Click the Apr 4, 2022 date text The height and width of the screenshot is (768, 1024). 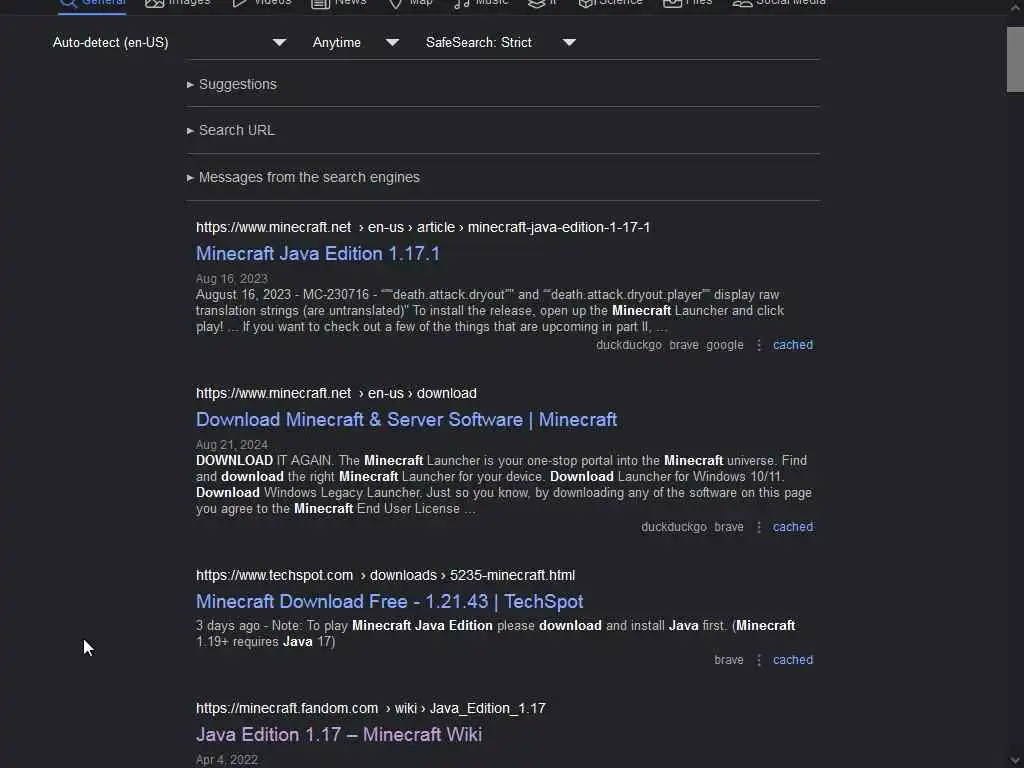pyautogui.click(x=227, y=760)
